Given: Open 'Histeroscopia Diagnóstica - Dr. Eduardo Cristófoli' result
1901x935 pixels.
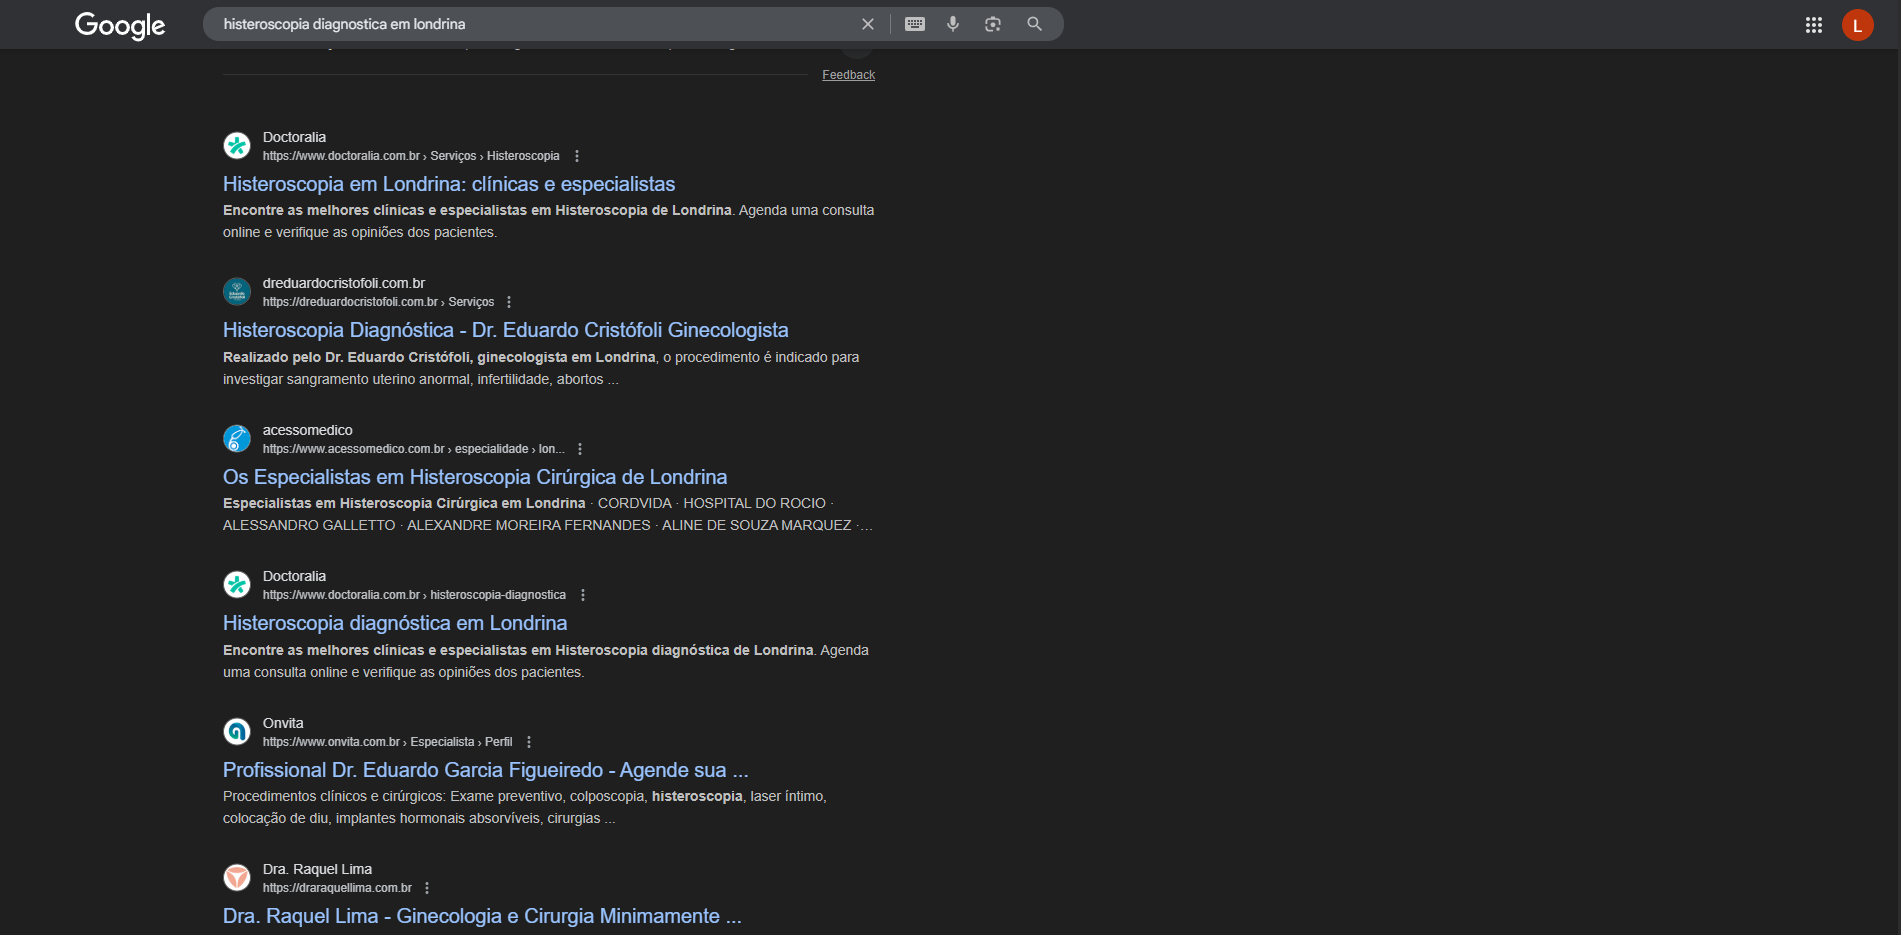Looking at the screenshot, I should [506, 330].
